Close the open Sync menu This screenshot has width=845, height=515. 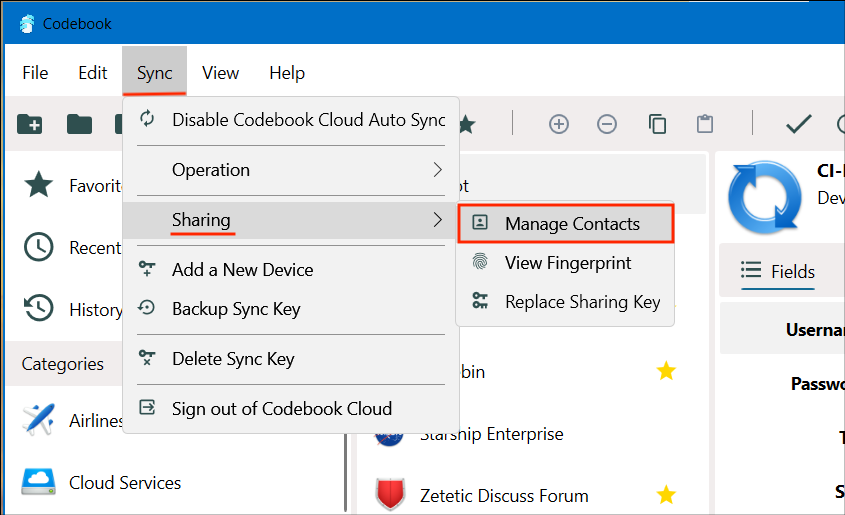[x=155, y=73]
